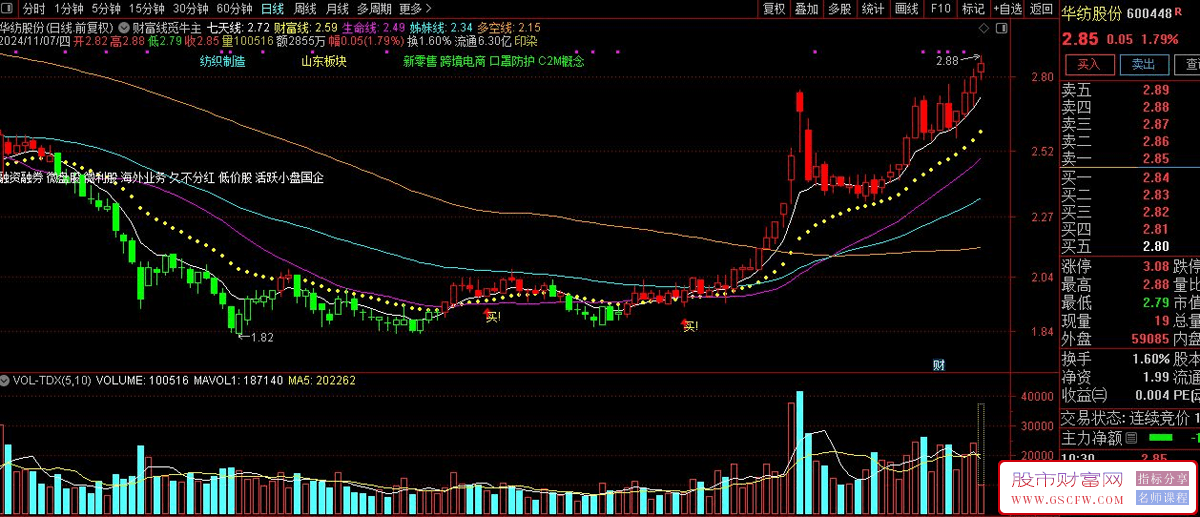Screen dimensions: 1200x517
Task: Click the 财 info marker on chart
Action: click(939, 363)
